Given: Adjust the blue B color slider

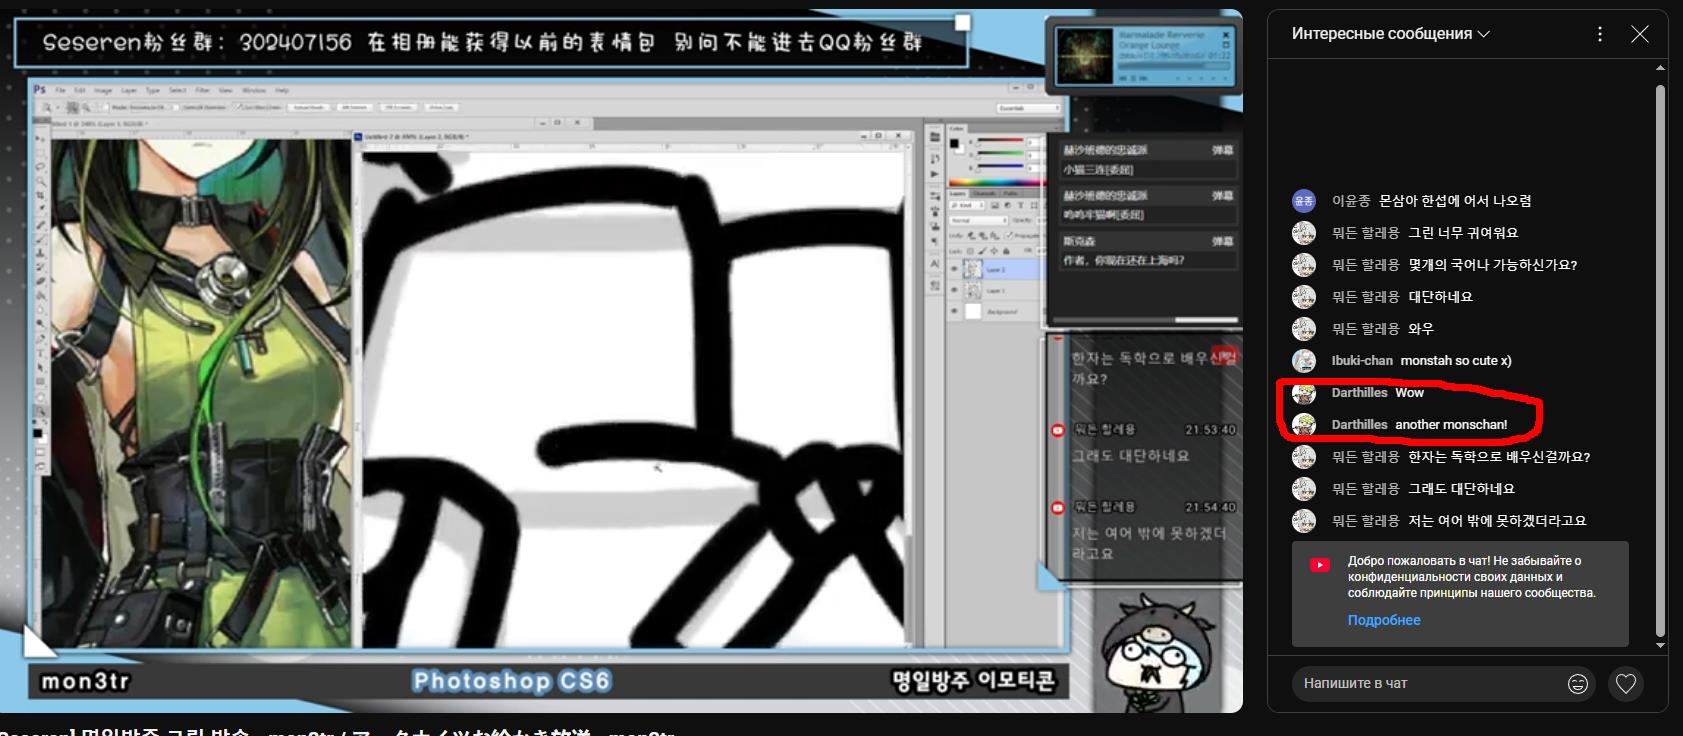Looking at the screenshot, I should [x=1000, y=166].
